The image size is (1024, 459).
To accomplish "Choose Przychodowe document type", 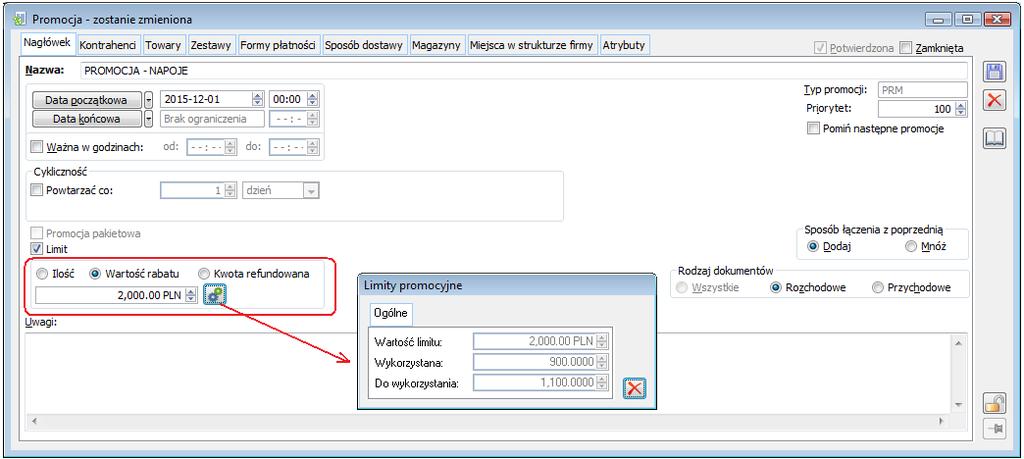I will point(877,287).
